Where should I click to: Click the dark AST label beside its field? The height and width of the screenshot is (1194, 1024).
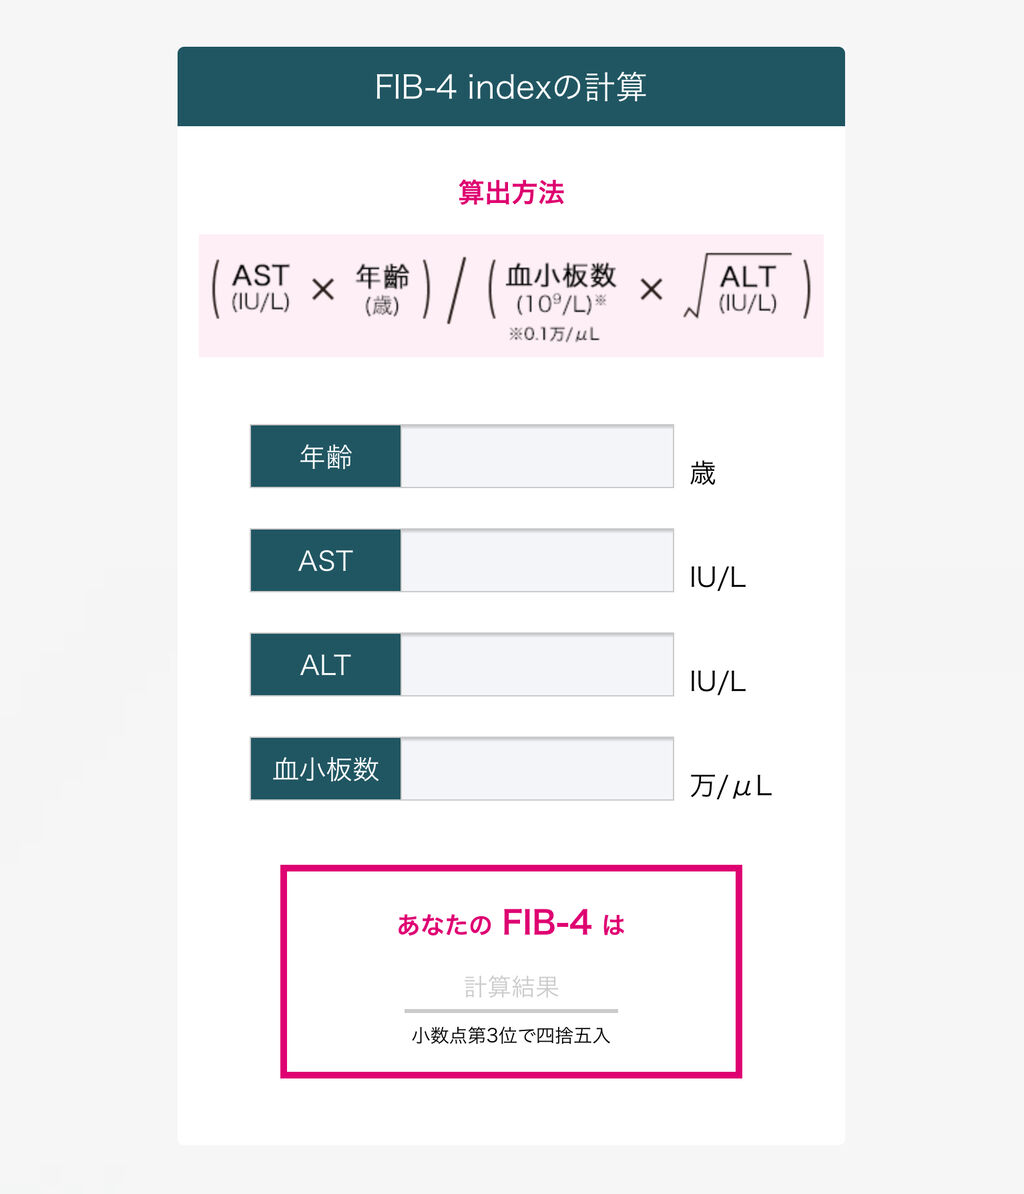[x=326, y=561]
